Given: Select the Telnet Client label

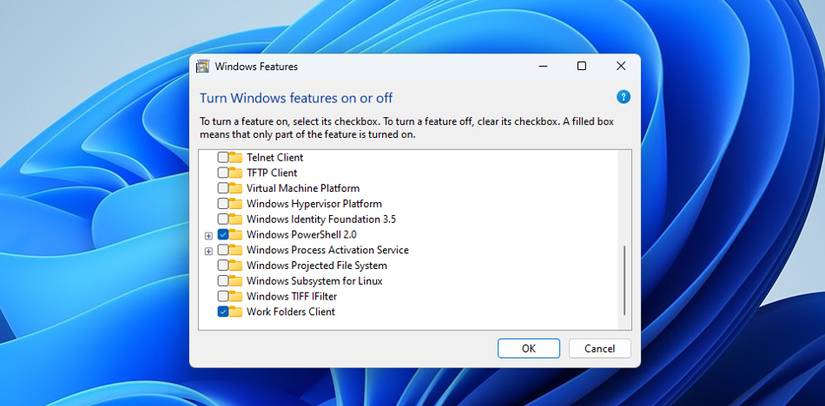Looking at the screenshot, I should [275, 157].
